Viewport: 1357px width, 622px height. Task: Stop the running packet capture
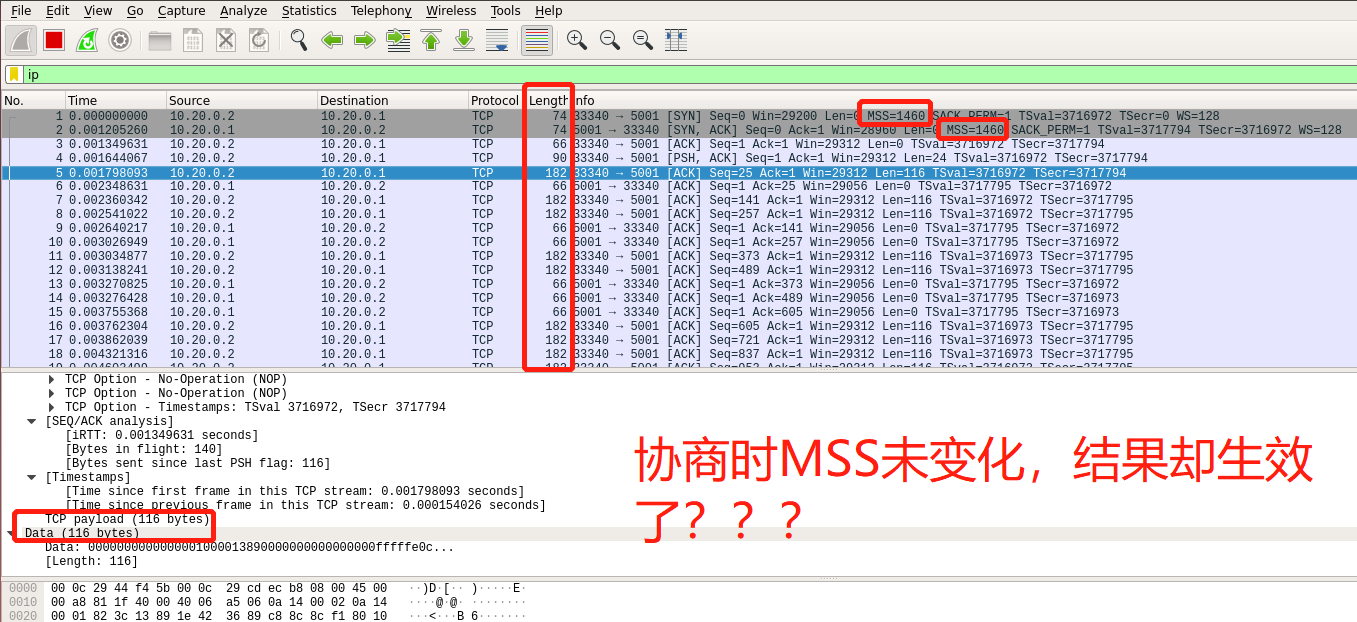(52, 40)
